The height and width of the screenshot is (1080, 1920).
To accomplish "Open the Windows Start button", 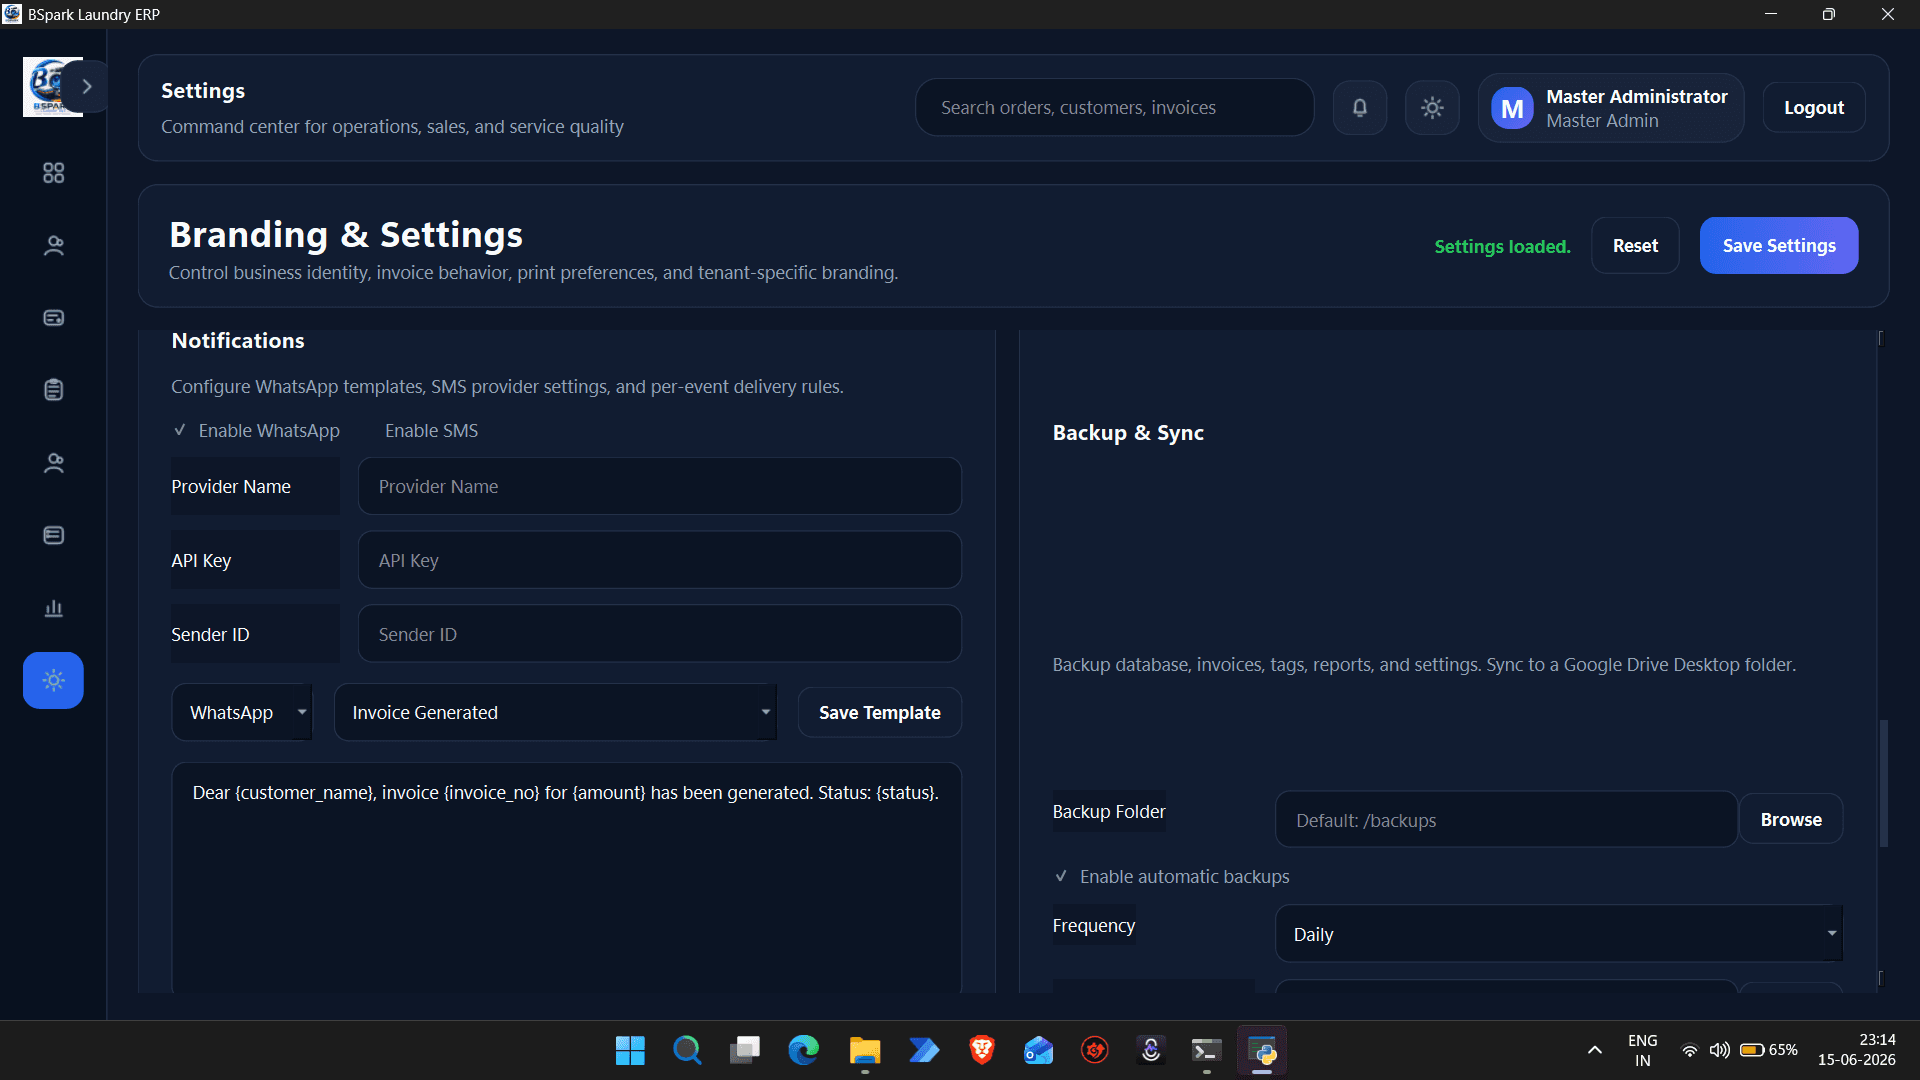I will coord(630,1051).
